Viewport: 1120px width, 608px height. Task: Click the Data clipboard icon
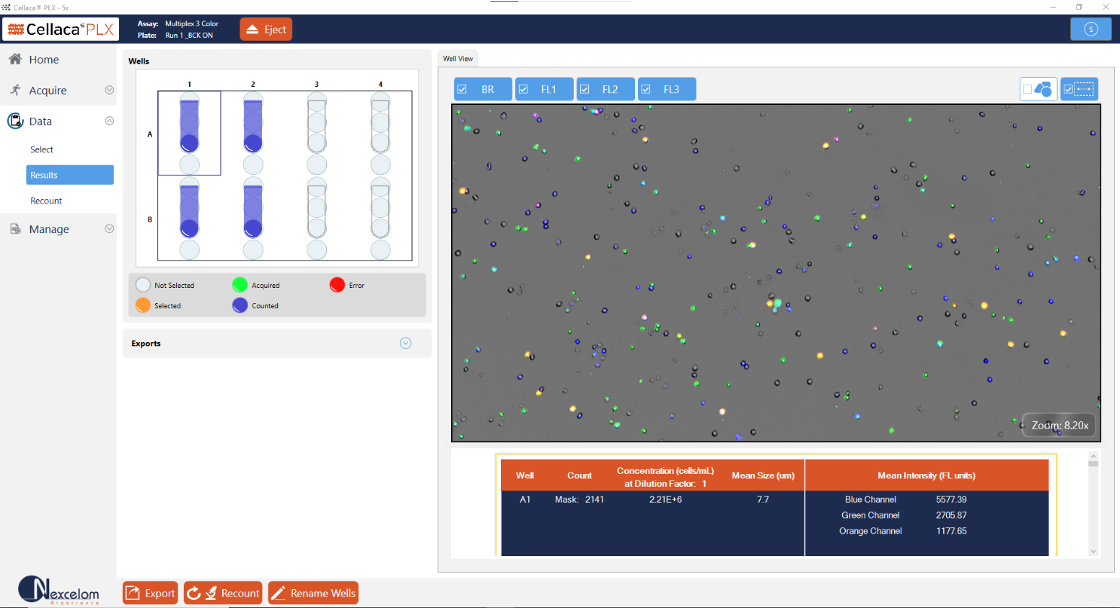16,121
